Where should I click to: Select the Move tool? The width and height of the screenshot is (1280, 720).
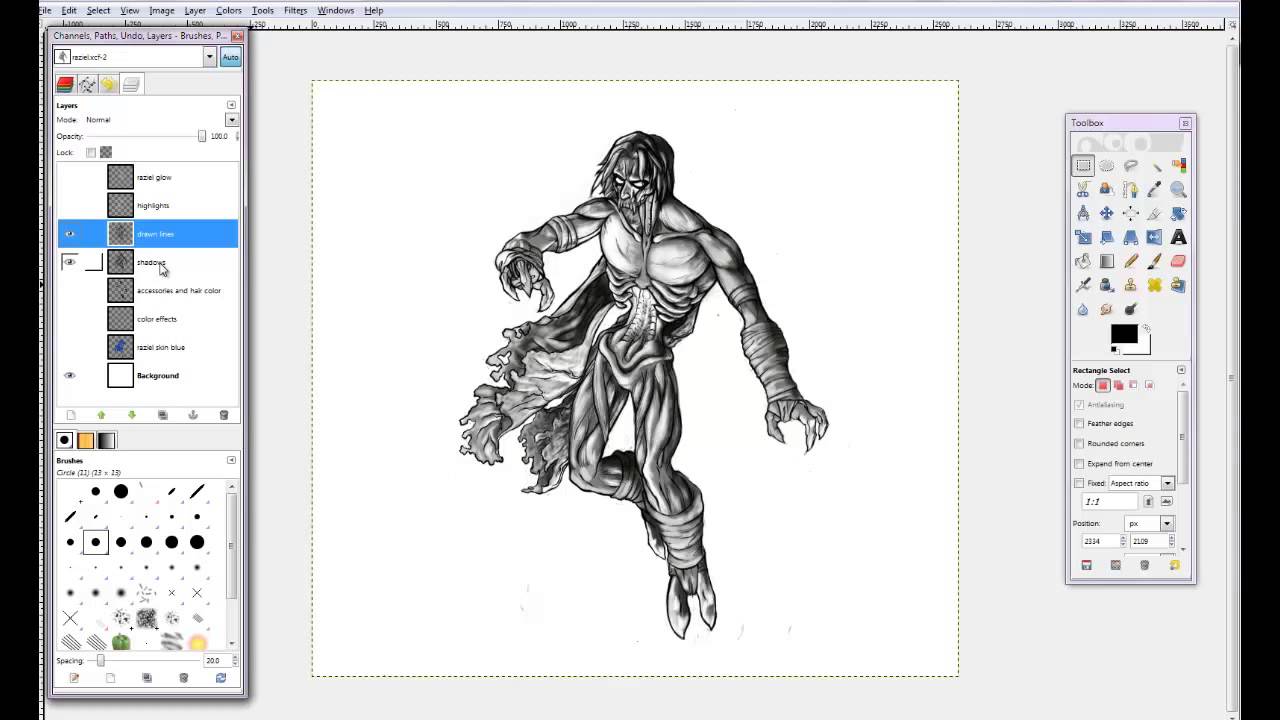[x=1107, y=213]
